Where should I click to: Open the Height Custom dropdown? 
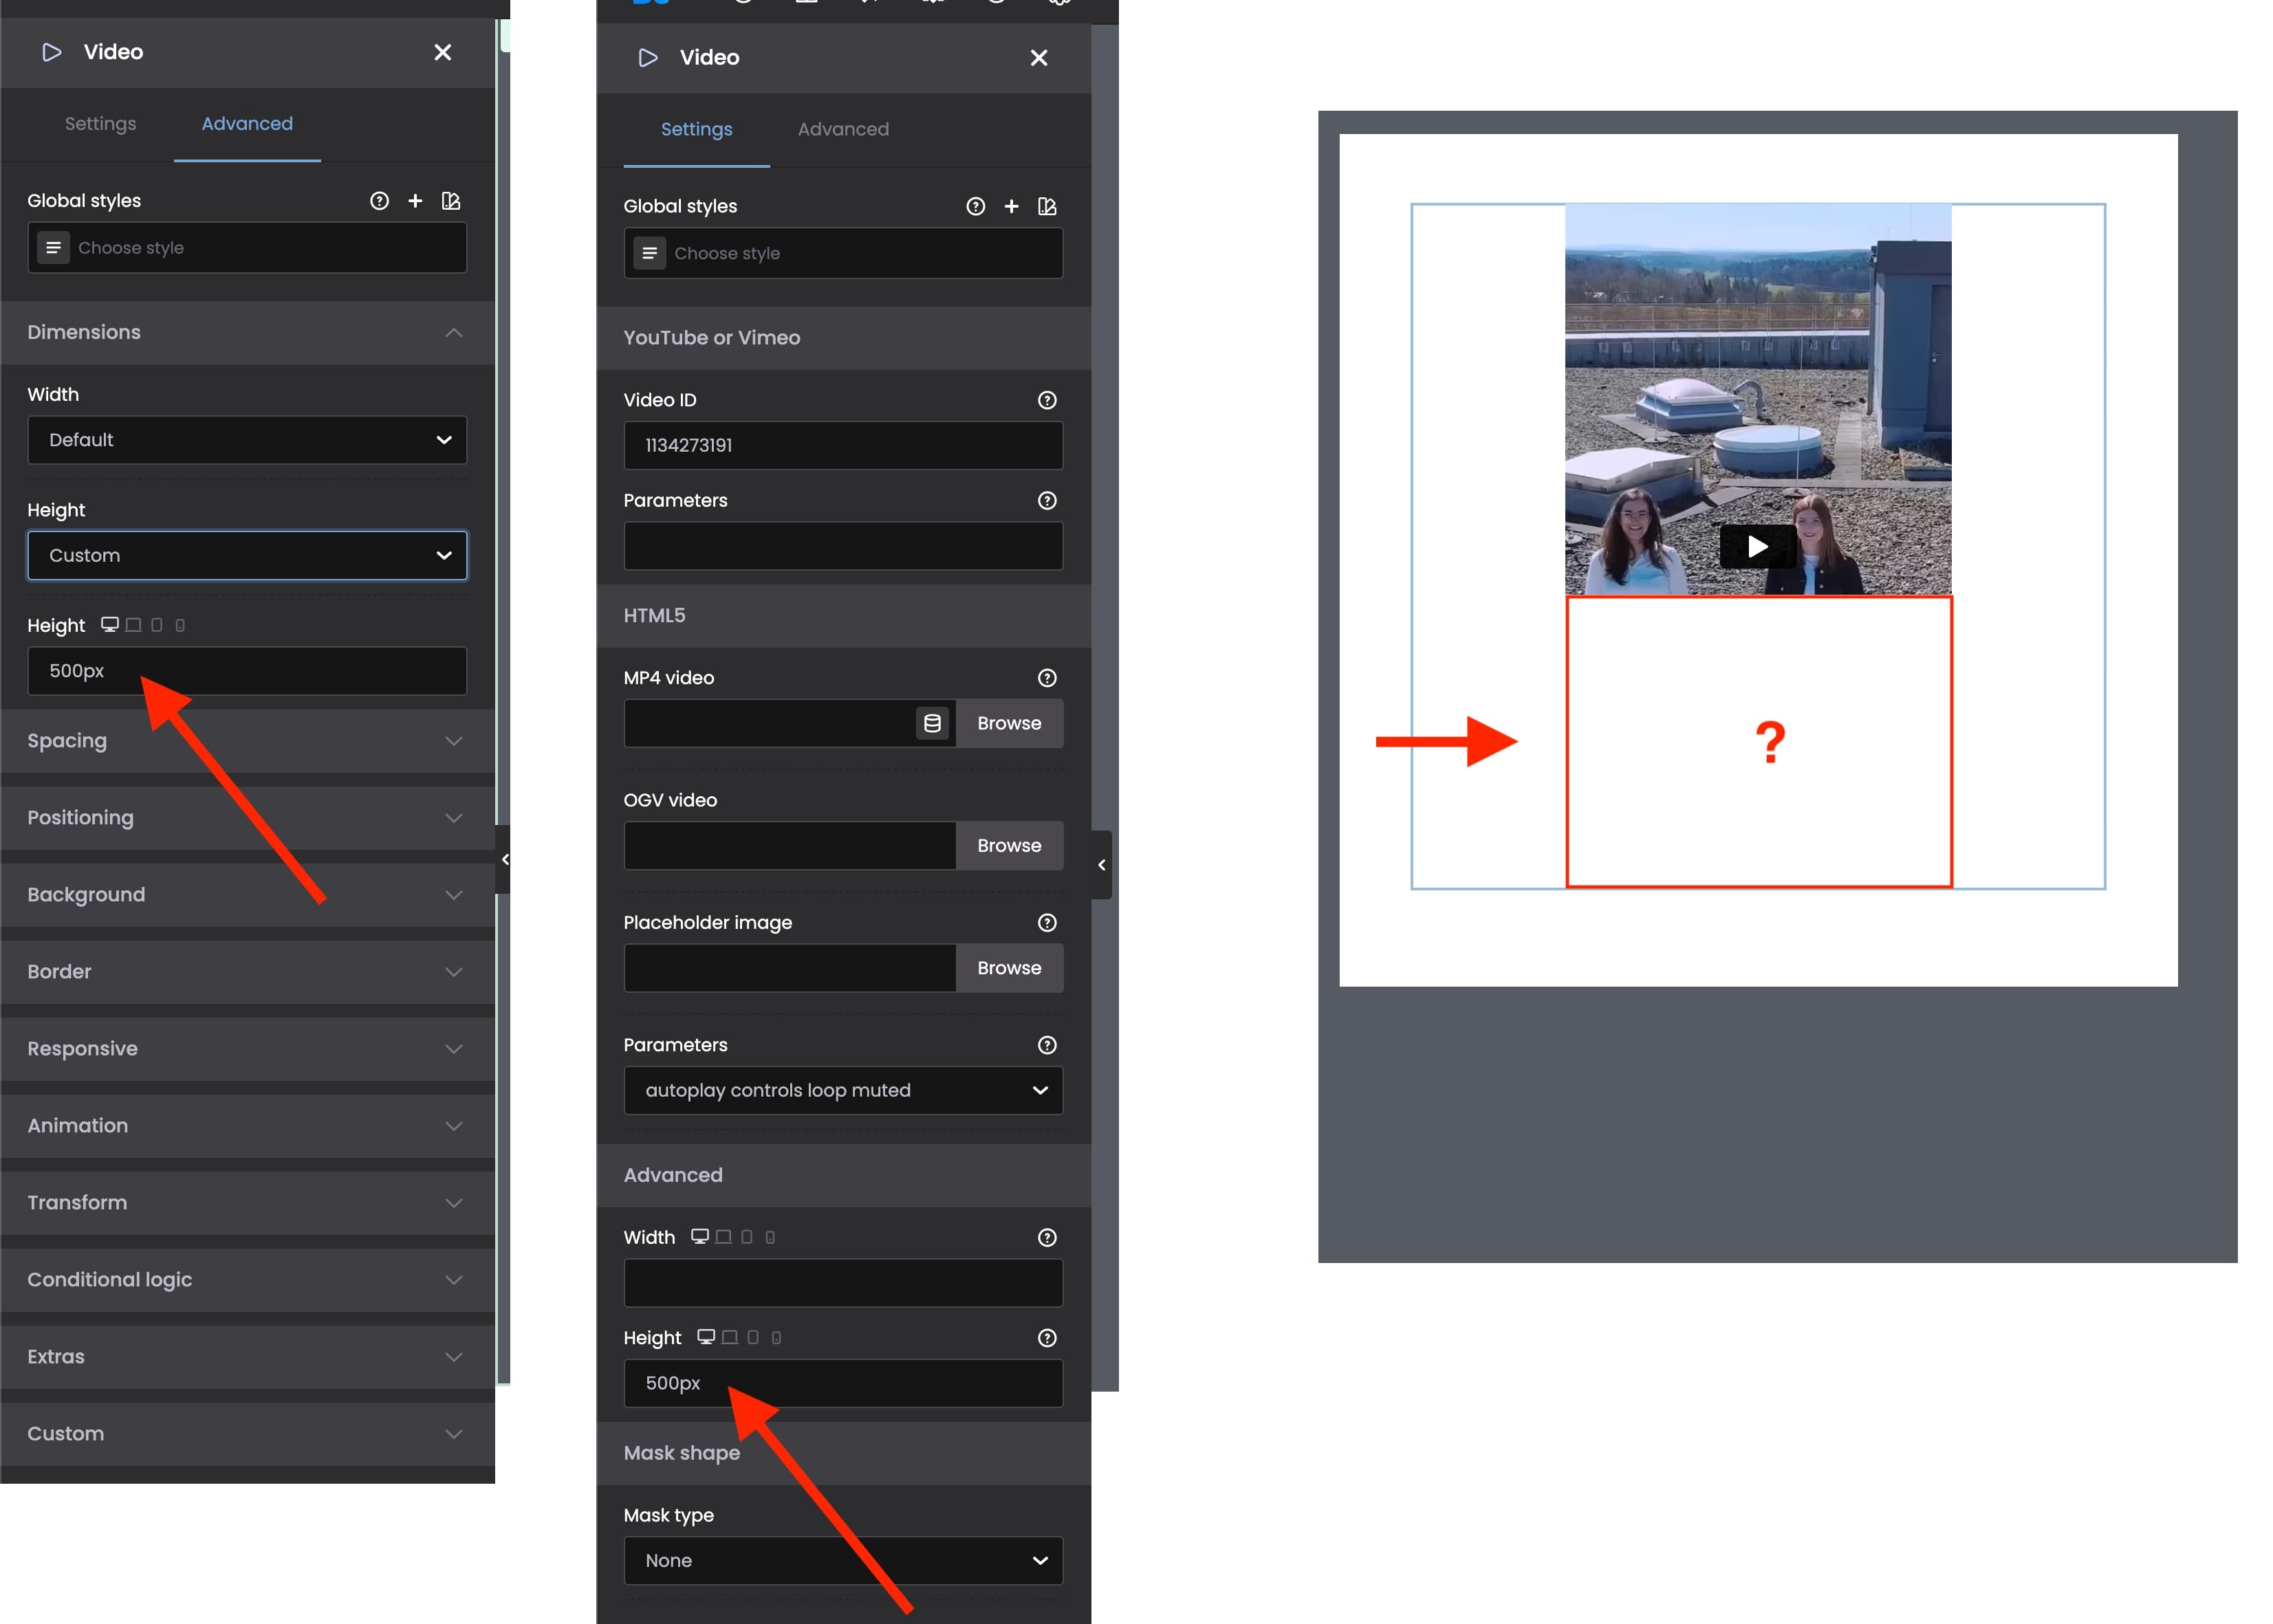(247, 555)
